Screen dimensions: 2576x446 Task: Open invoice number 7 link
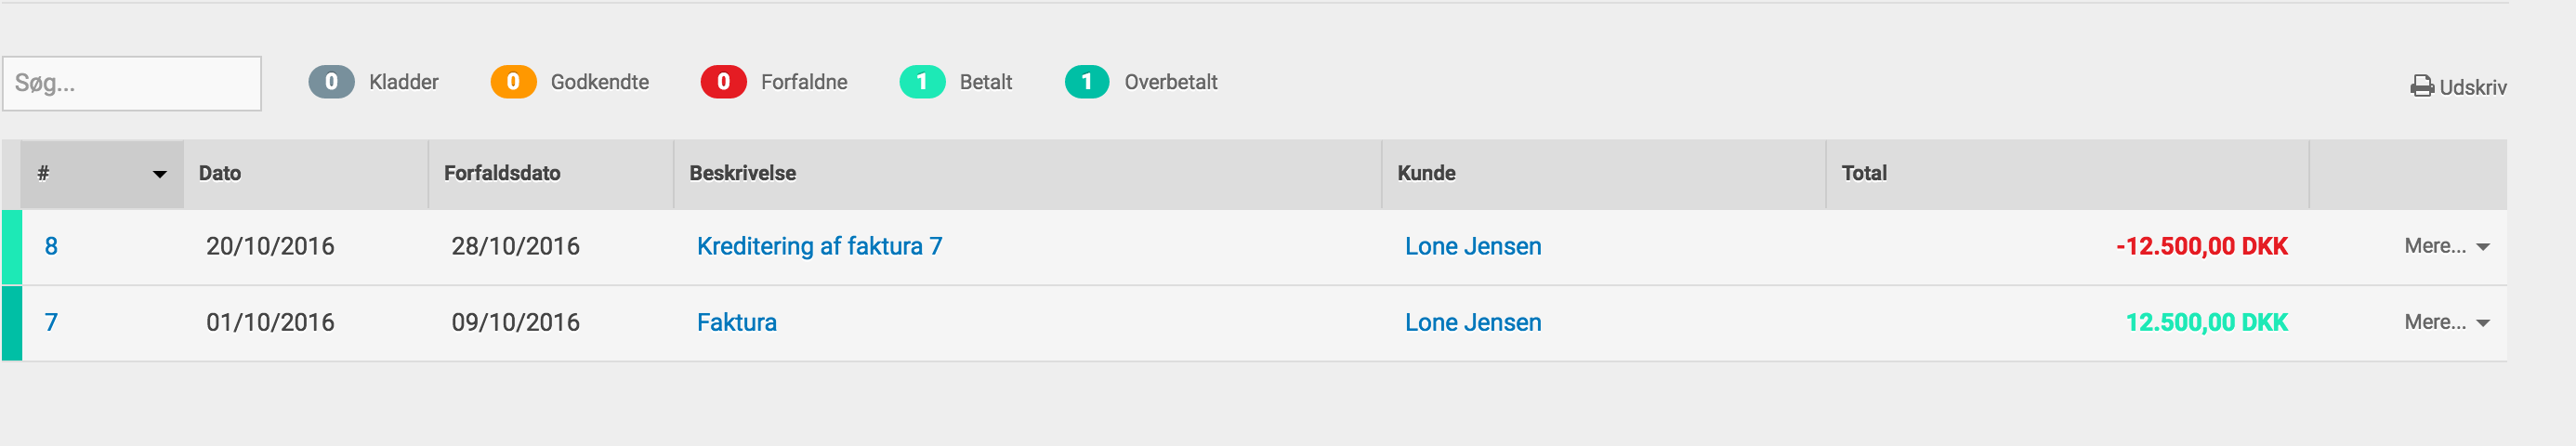coord(51,322)
